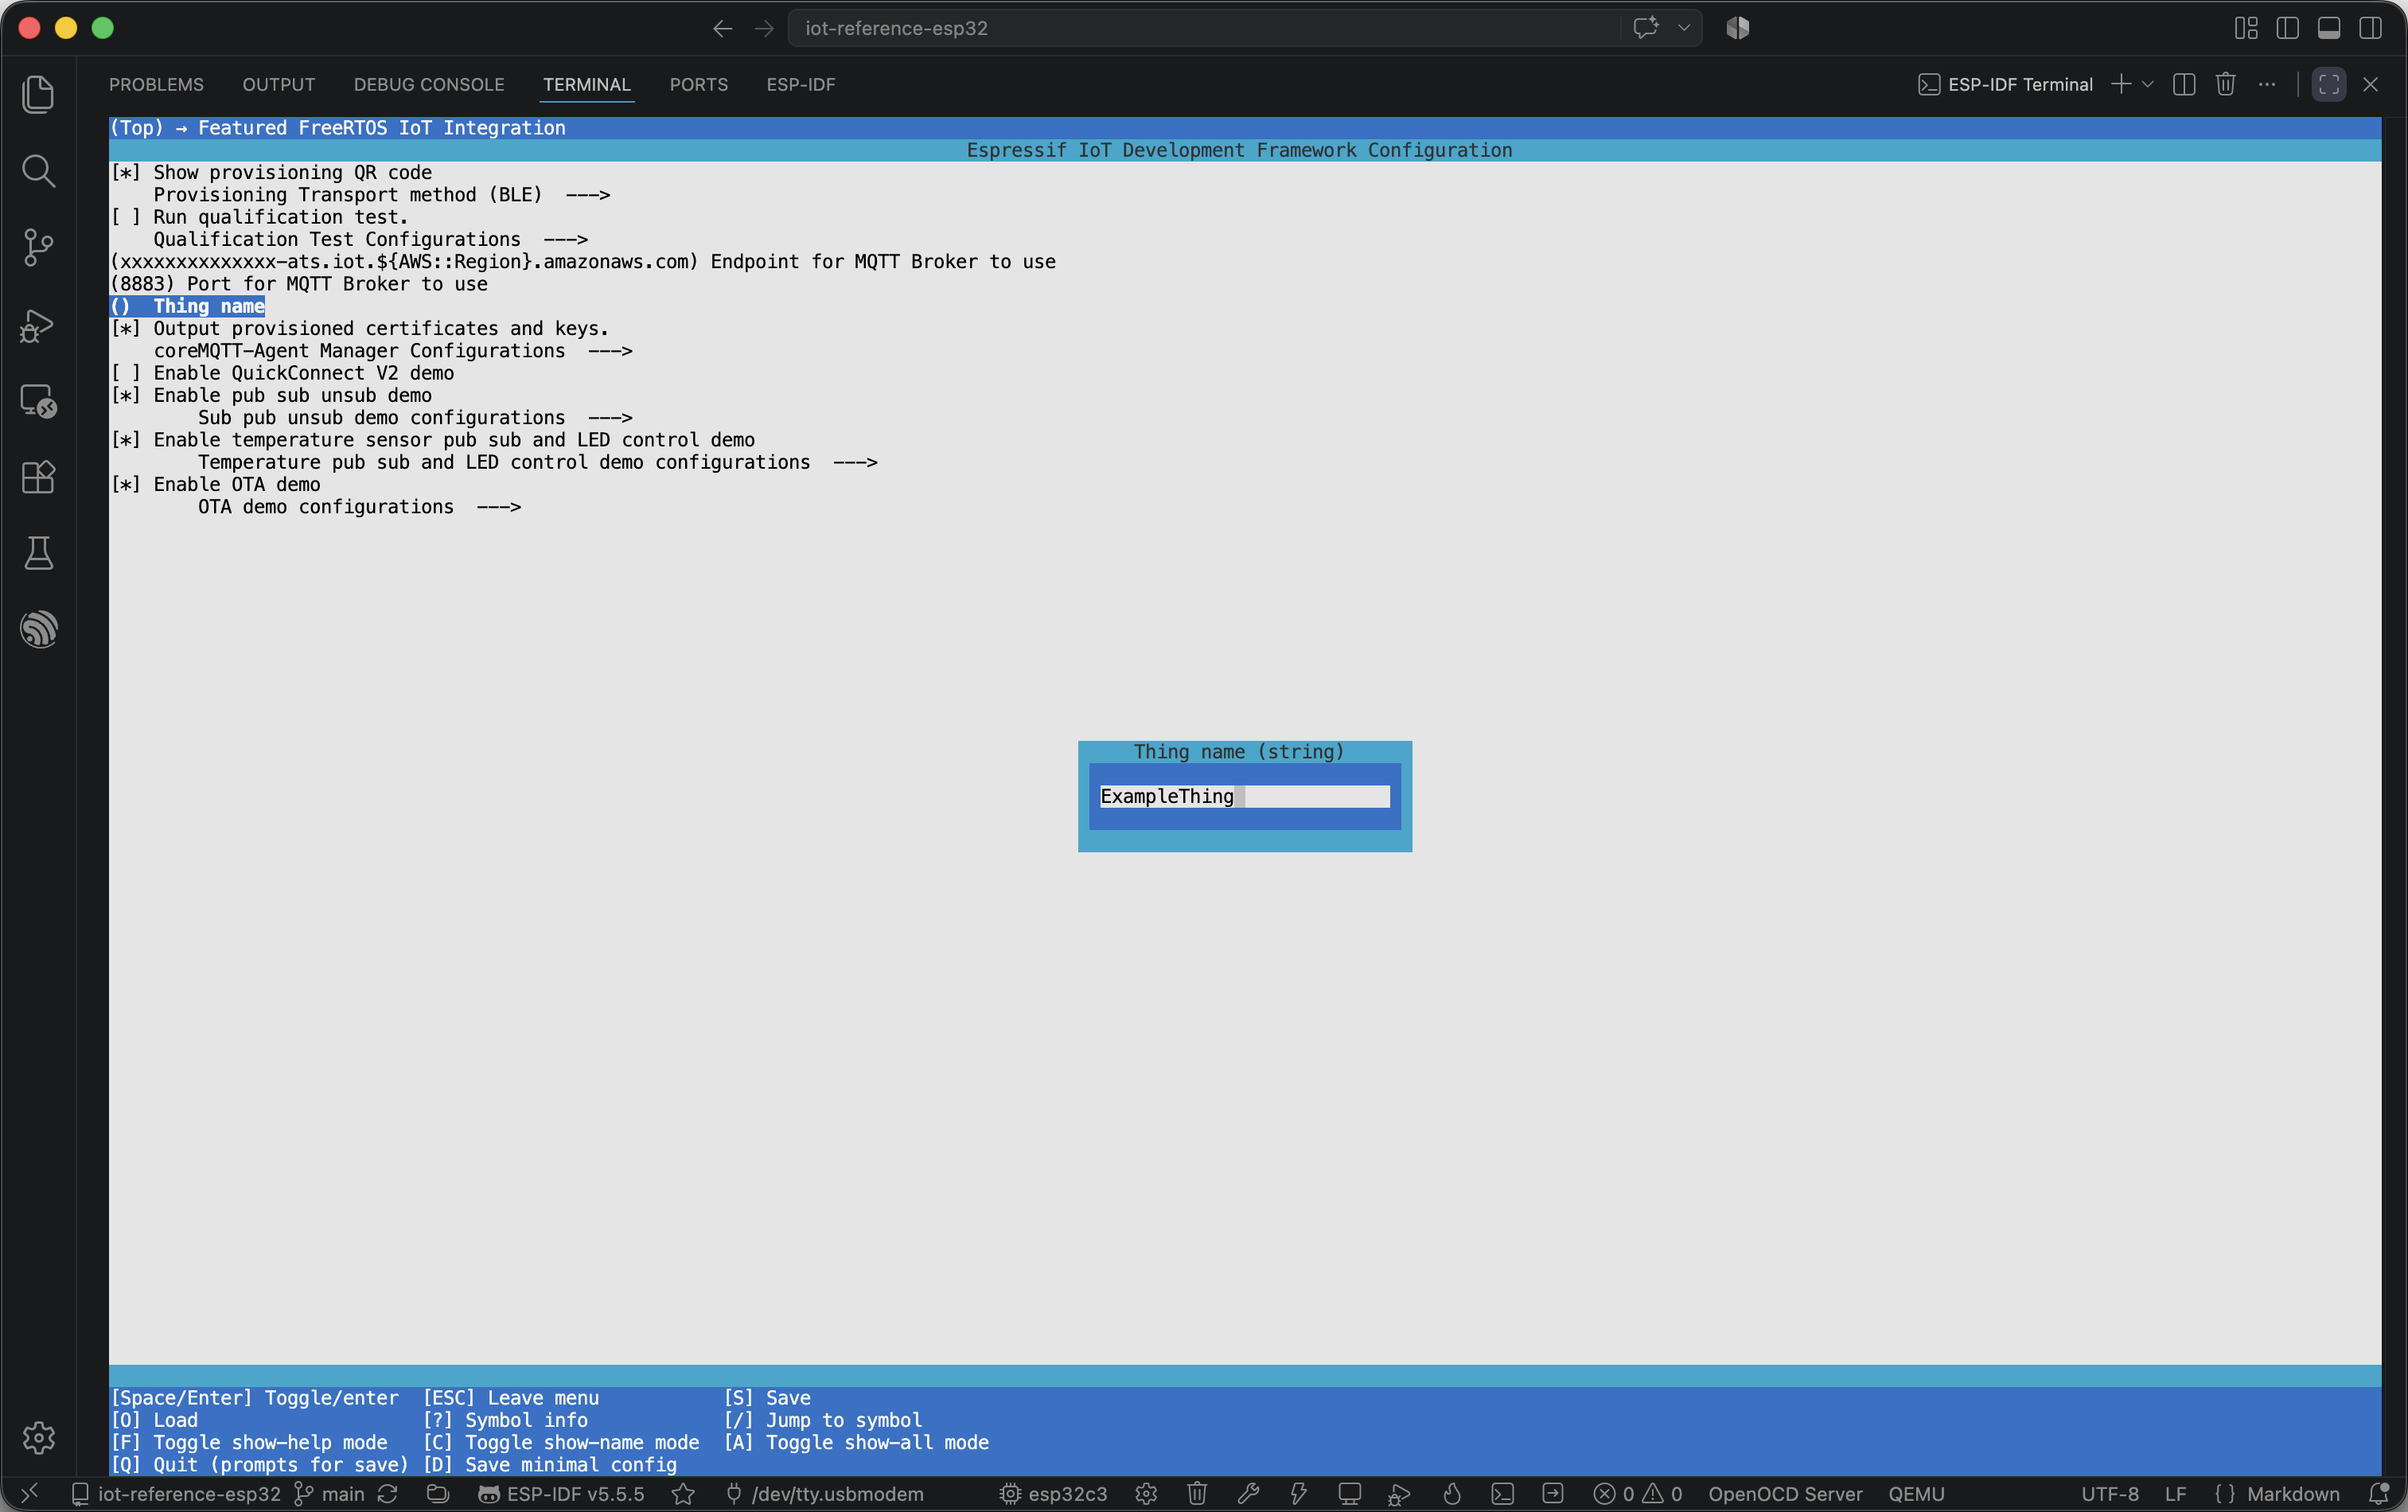Open the new terminal launch profile dropdown
This screenshot has height=1512, width=2408.
coord(2148,84)
